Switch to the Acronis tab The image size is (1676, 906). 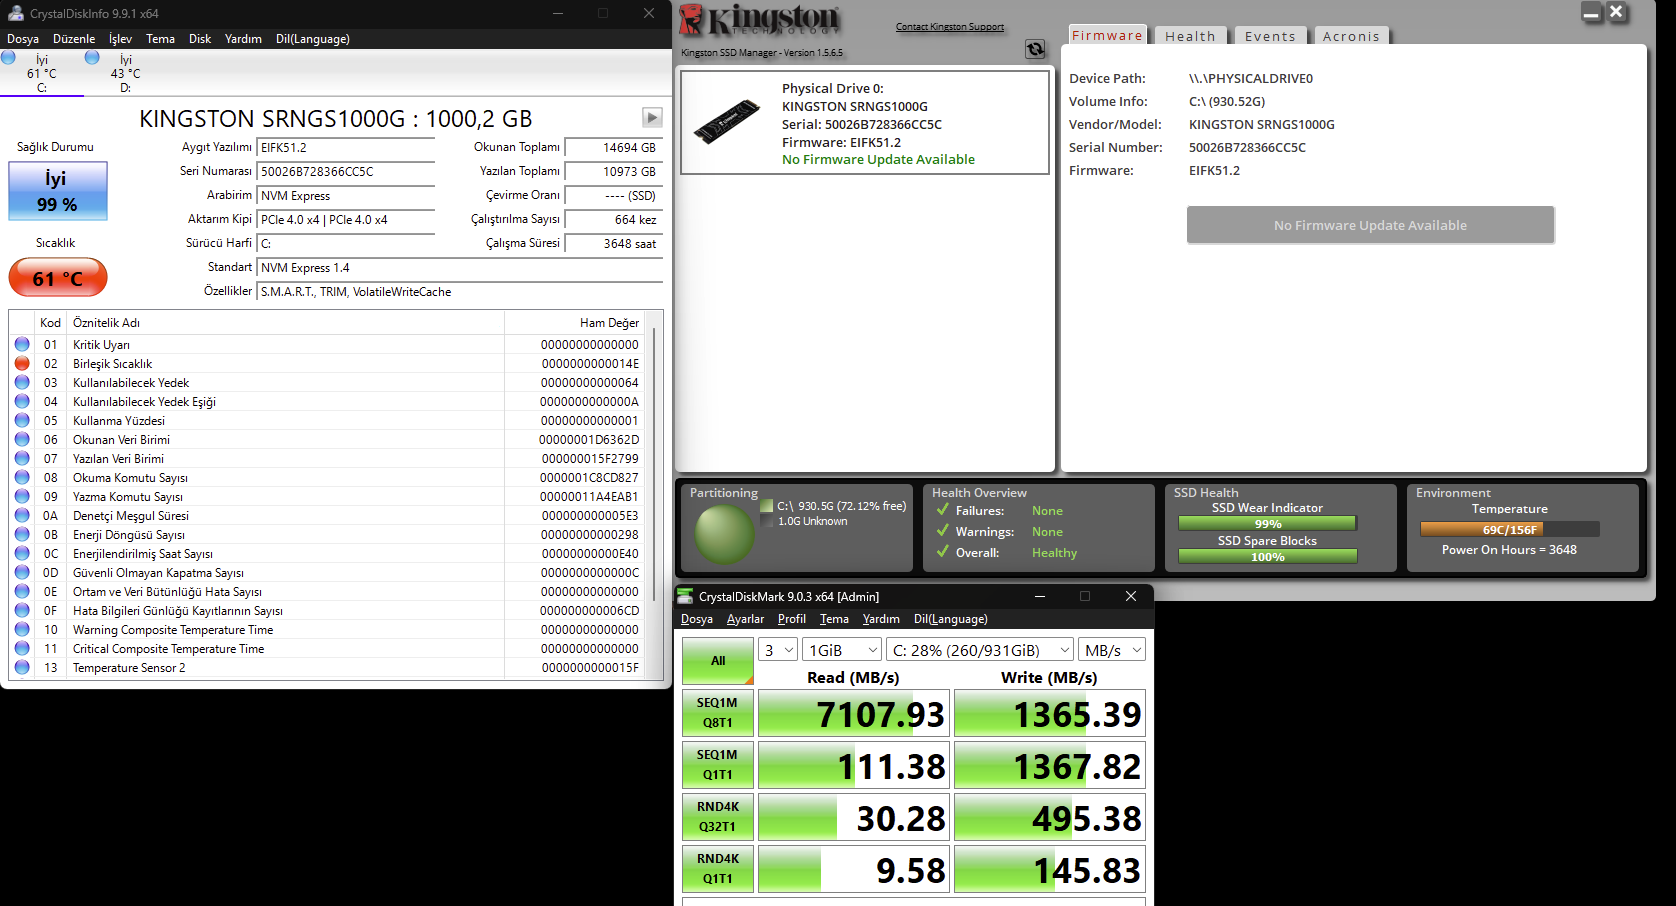(x=1351, y=36)
